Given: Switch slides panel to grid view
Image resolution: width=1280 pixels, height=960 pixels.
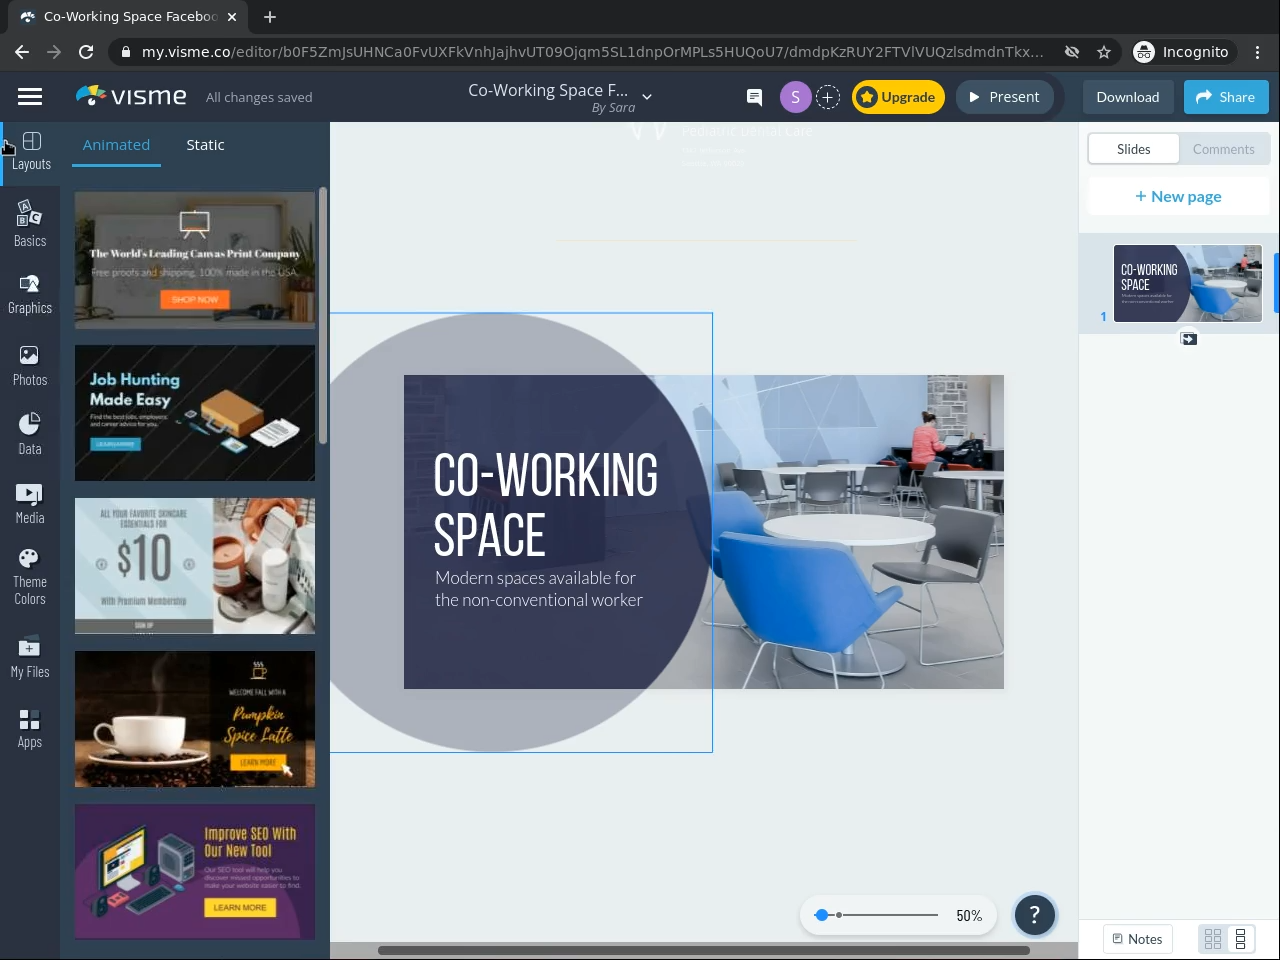Looking at the screenshot, I should point(1213,939).
